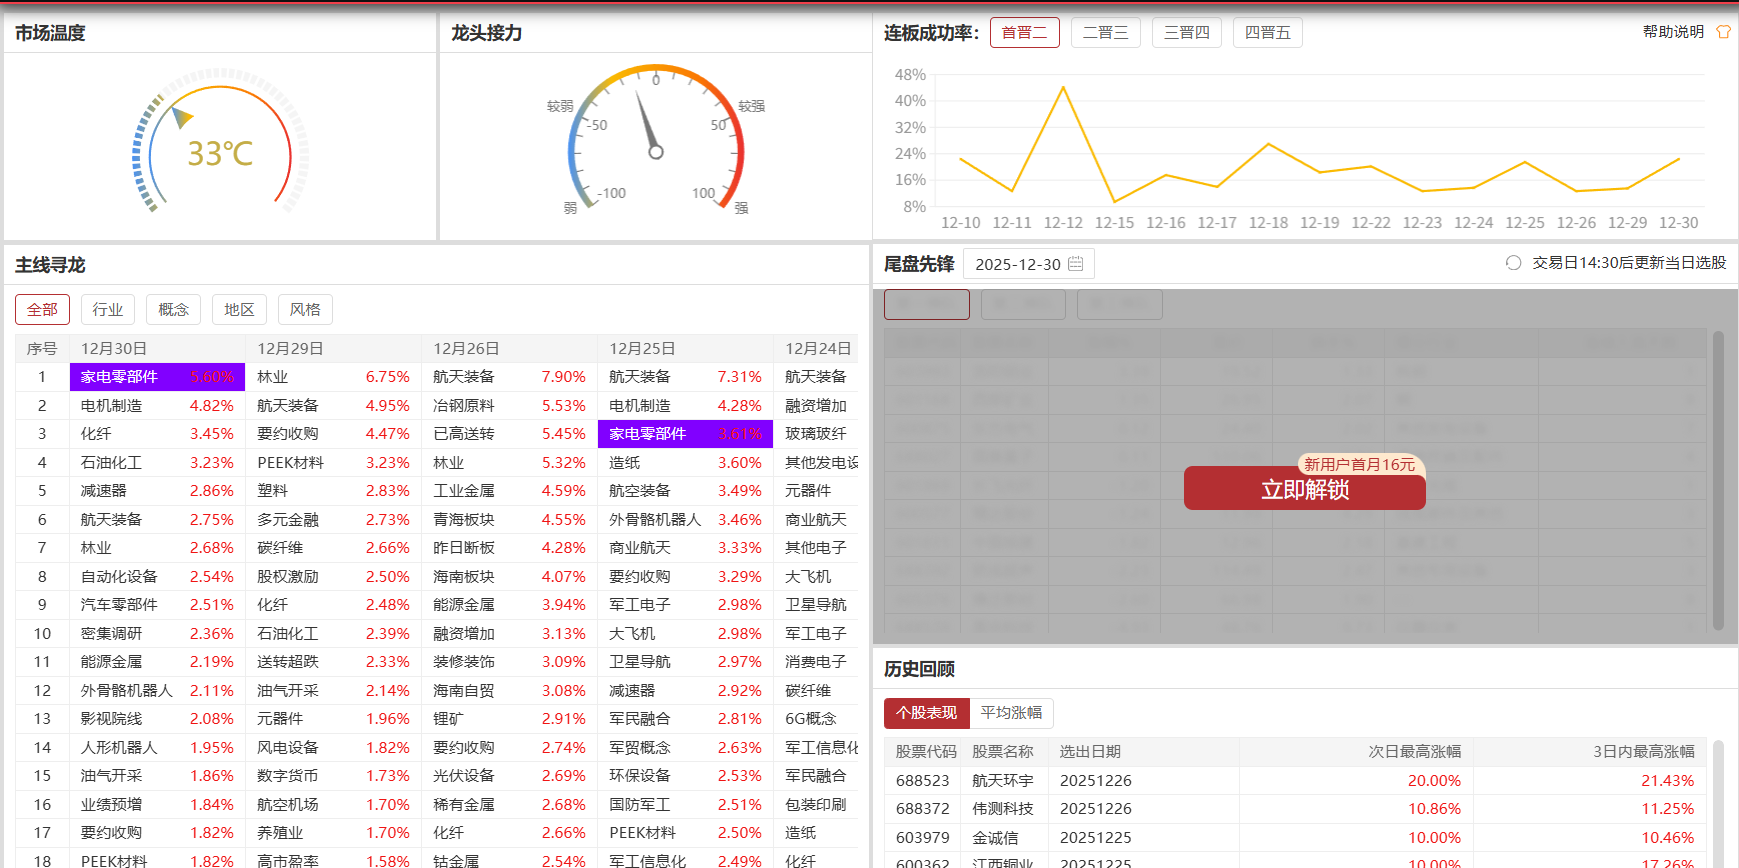The width and height of the screenshot is (1739, 868).
Task: Click 林业 6.75% entry
Action: point(333,377)
